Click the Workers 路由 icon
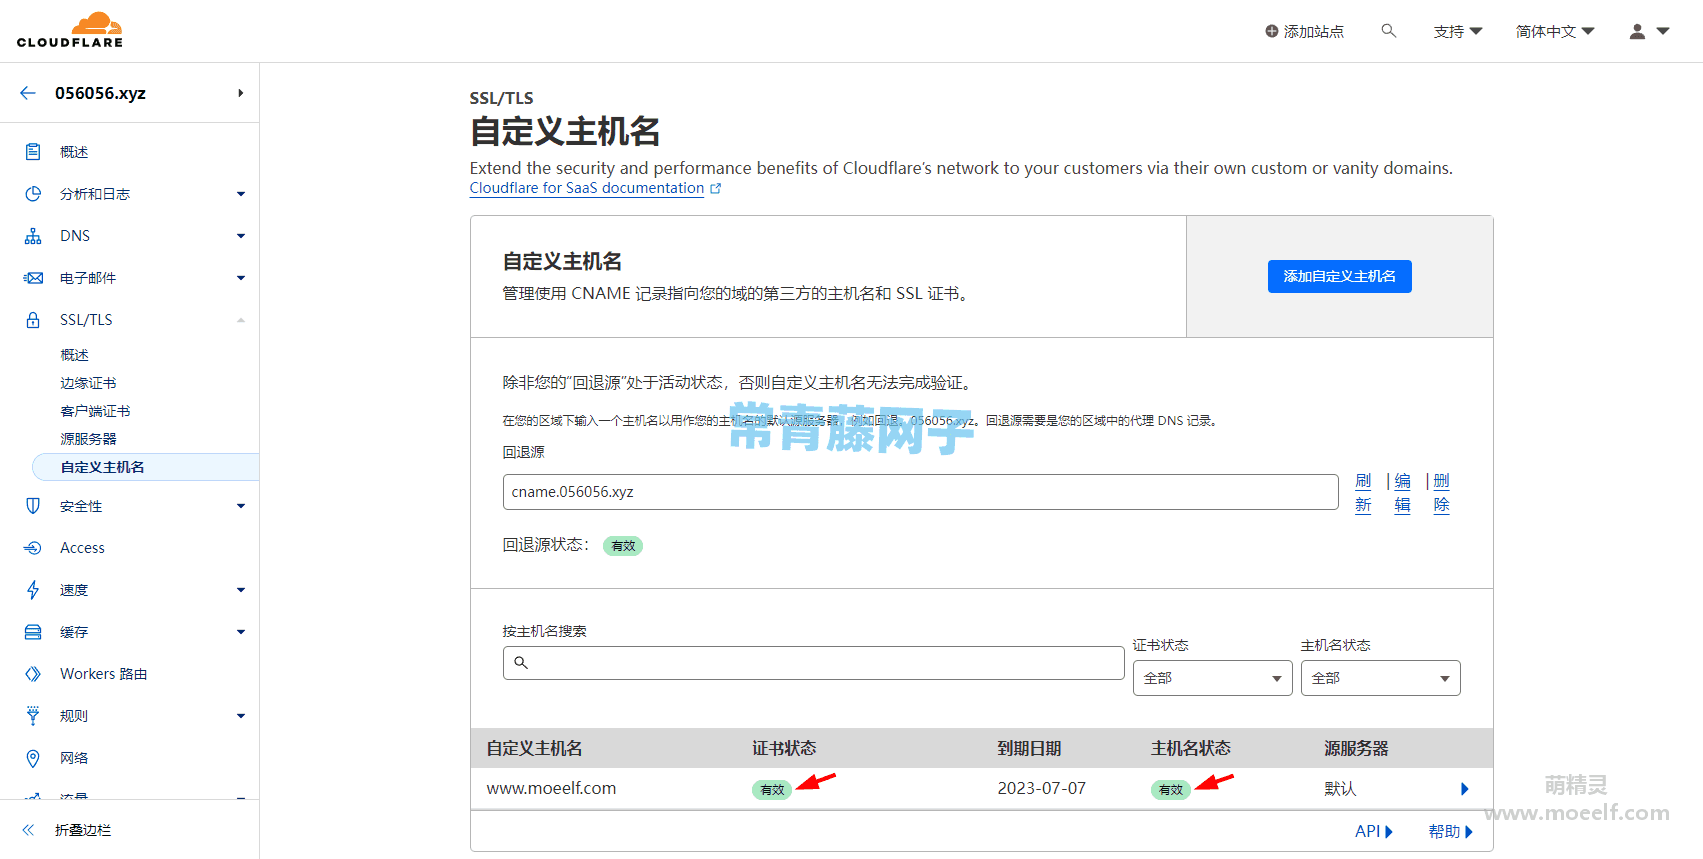Image resolution: width=1703 pixels, height=859 pixels. pos(33,674)
